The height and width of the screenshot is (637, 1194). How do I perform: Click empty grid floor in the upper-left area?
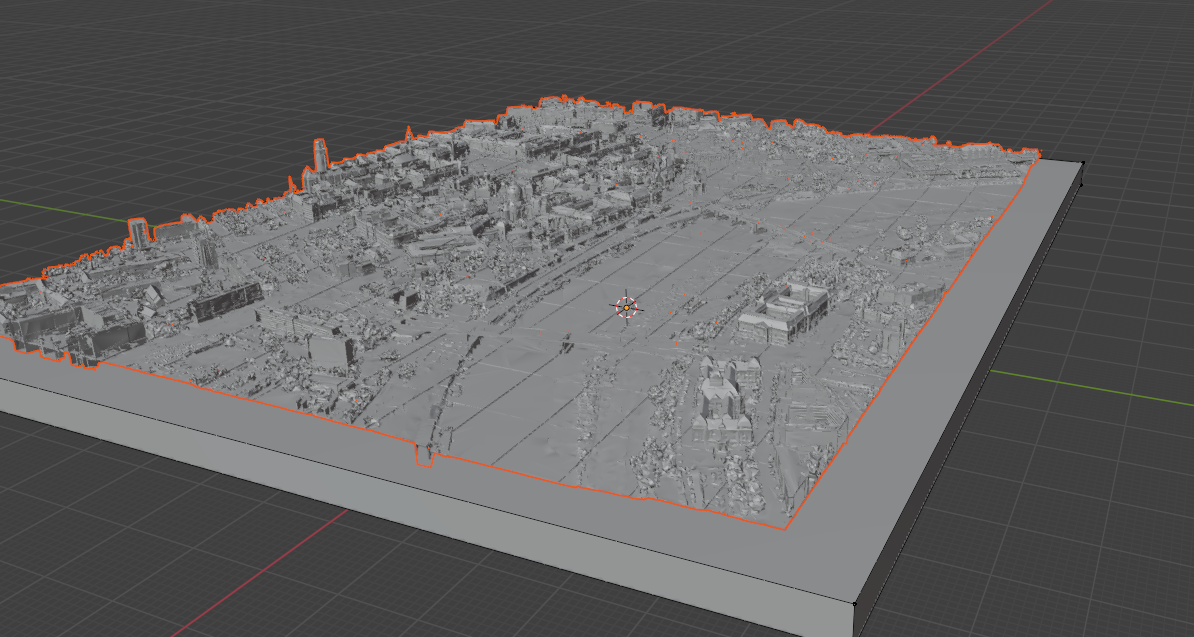click(x=150, y=80)
